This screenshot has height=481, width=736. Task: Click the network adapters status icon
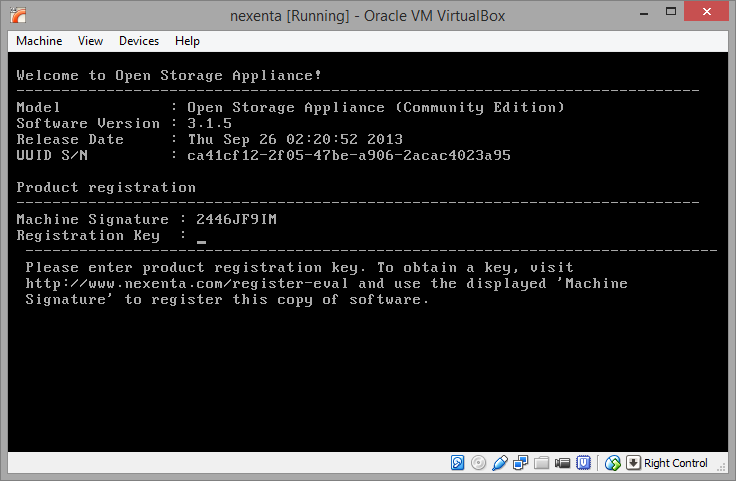coord(520,463)
